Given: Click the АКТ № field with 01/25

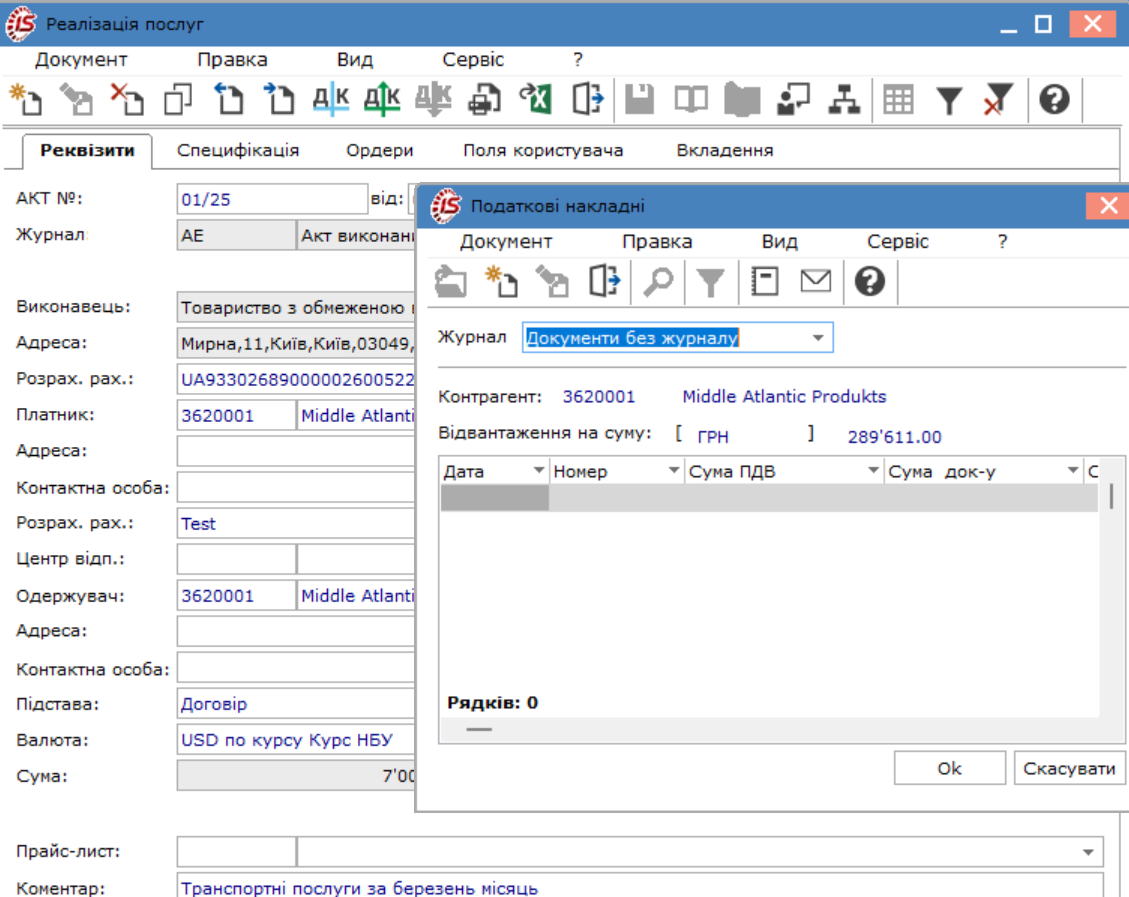Looking at the screenshot, I should [272, 199].
